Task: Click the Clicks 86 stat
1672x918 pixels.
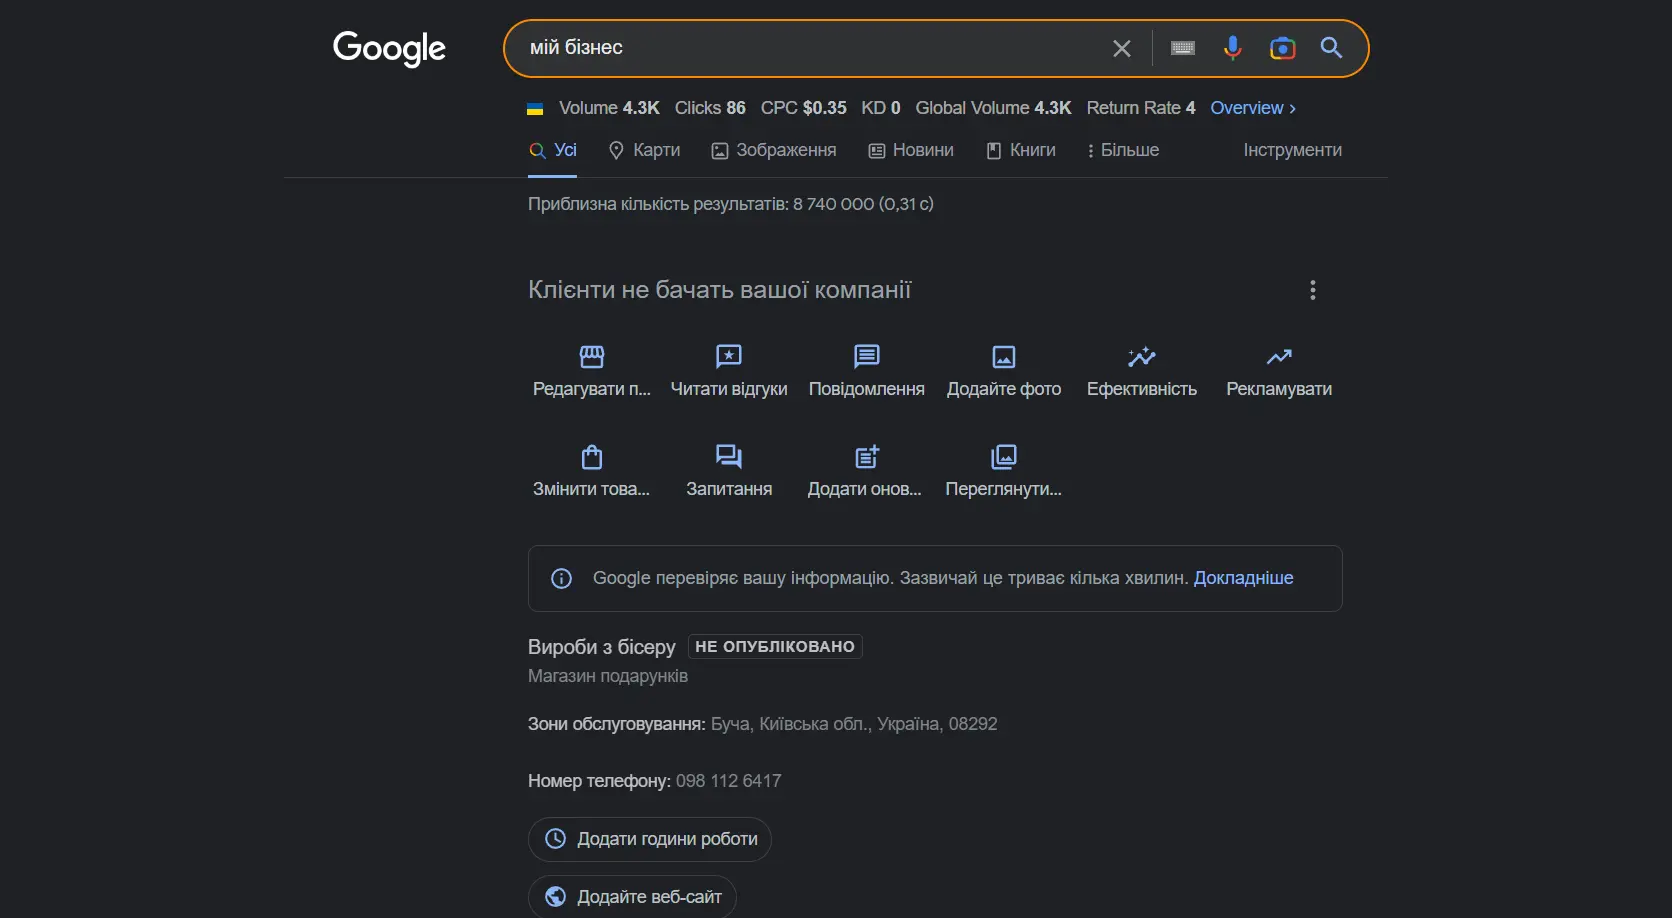Action: (x=710, y=108)
